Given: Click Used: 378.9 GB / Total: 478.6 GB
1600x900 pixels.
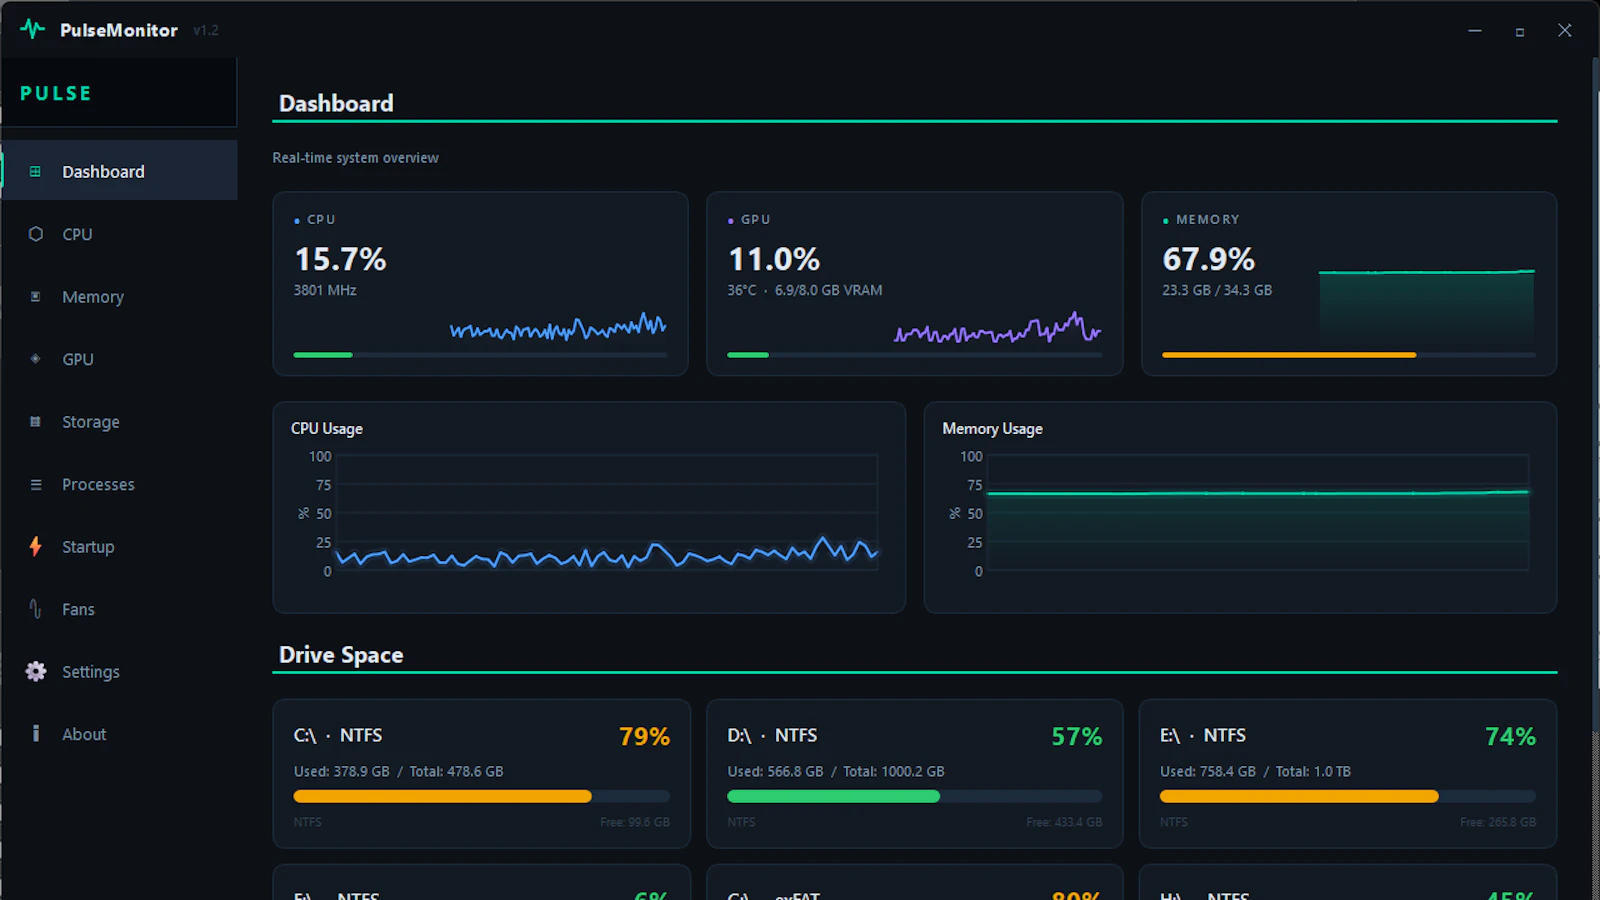Looking at the screenshot, I should click(398, 771).
